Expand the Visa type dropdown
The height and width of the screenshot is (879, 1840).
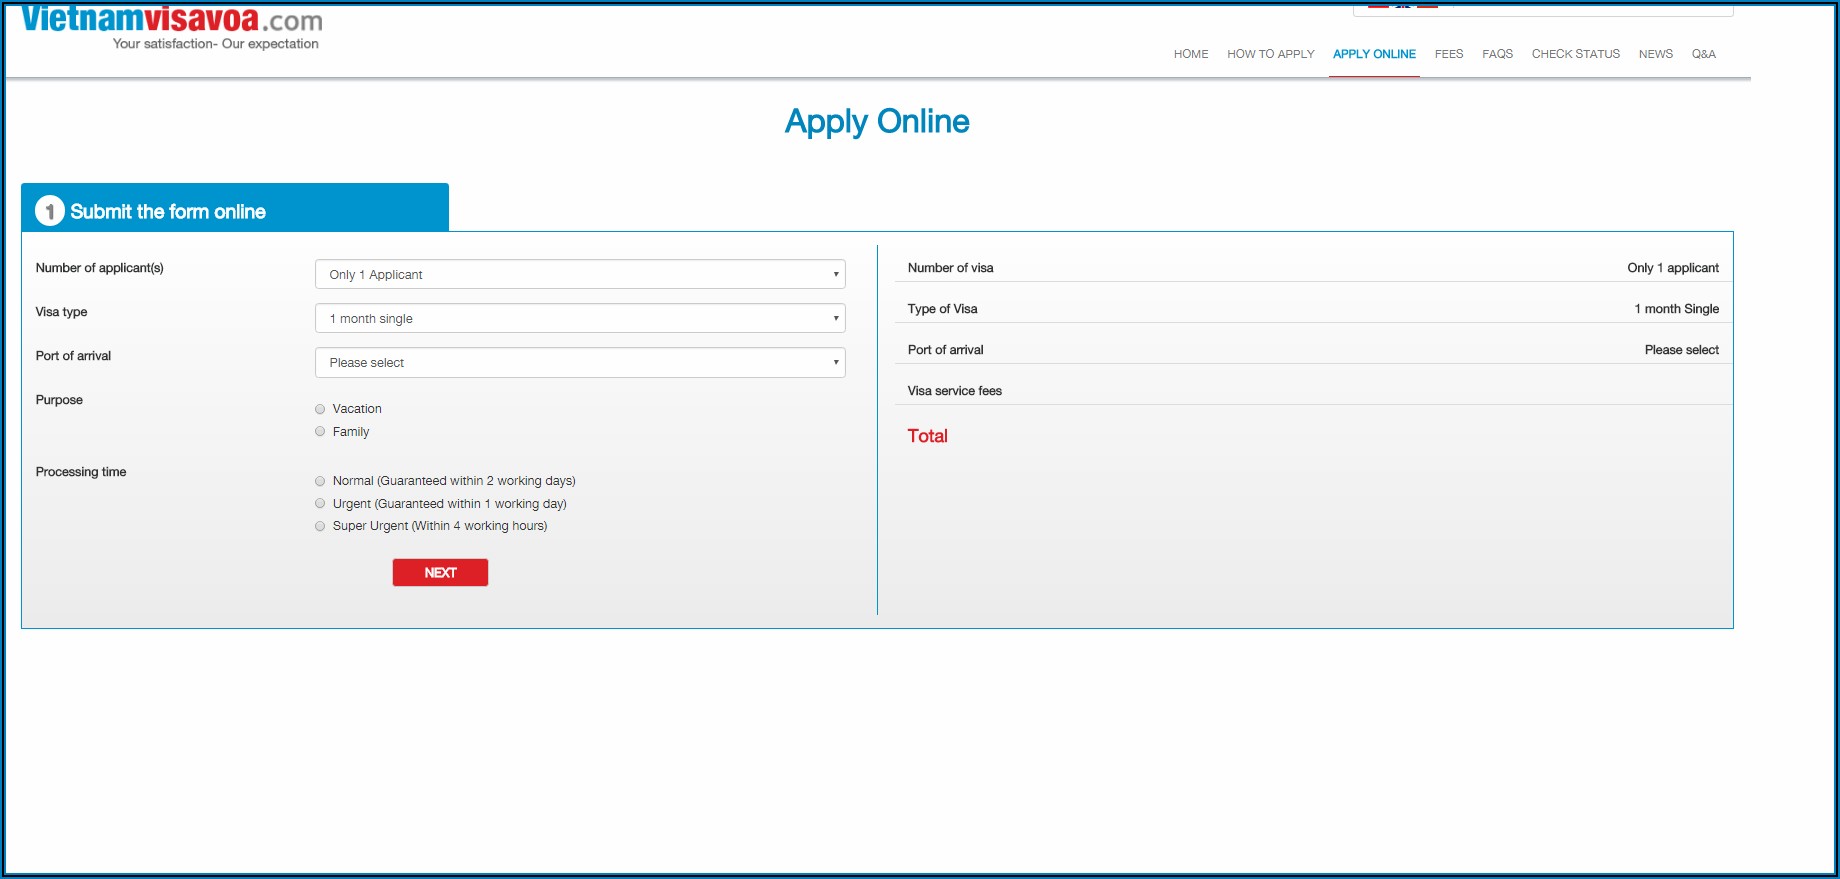pos(580,318)
